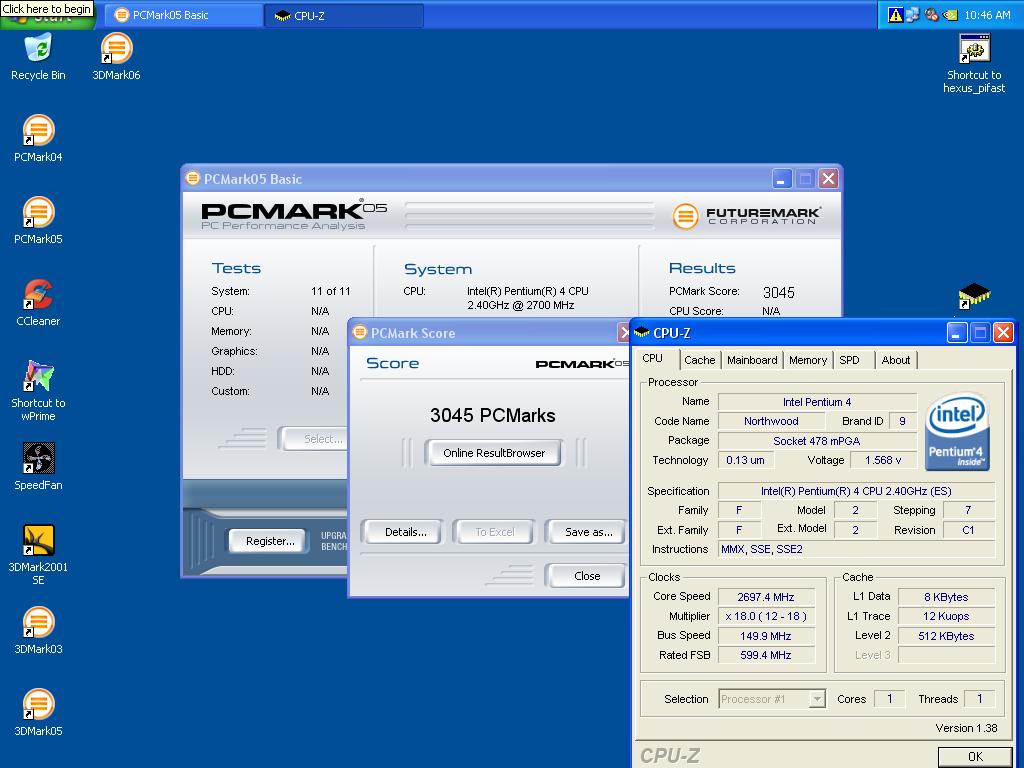Screen dimensions: 1024x768
Task: Switch to the Cache tab
Action: (x=699, y=360)
